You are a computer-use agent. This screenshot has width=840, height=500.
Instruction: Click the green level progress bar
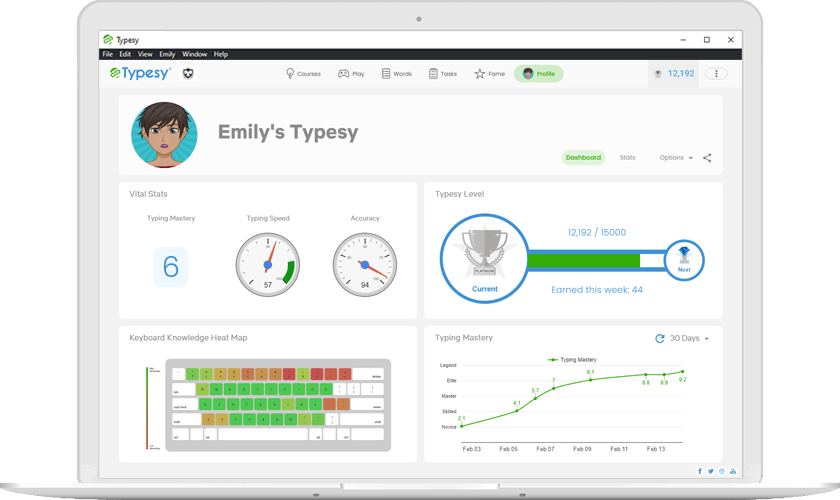coord(583,260)
